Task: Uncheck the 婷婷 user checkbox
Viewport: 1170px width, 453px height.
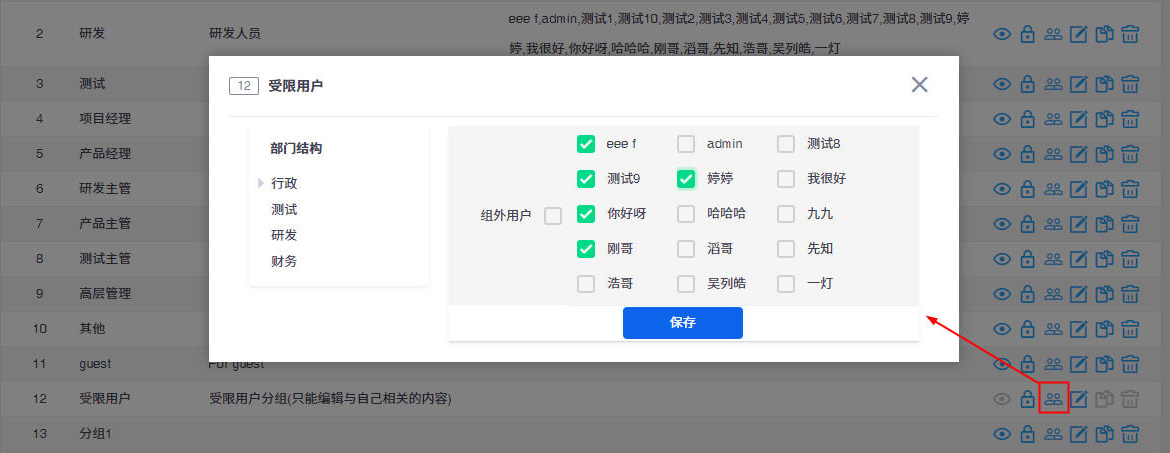Action: 686,179
